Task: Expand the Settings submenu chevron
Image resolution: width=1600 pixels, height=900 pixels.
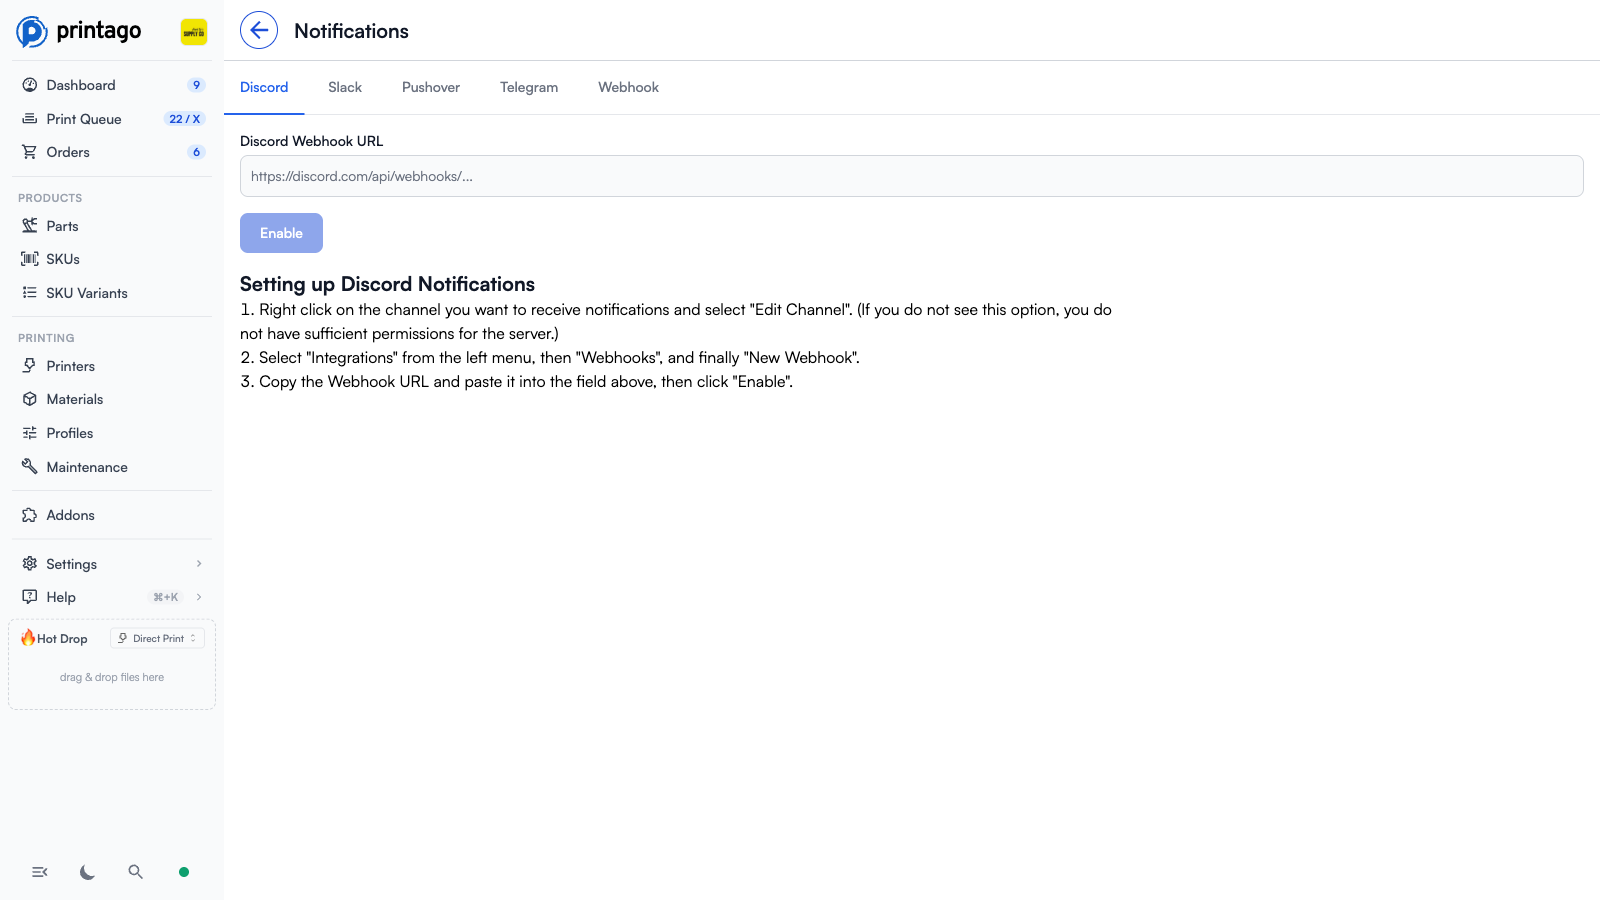Action: click(x=199, y=564)
